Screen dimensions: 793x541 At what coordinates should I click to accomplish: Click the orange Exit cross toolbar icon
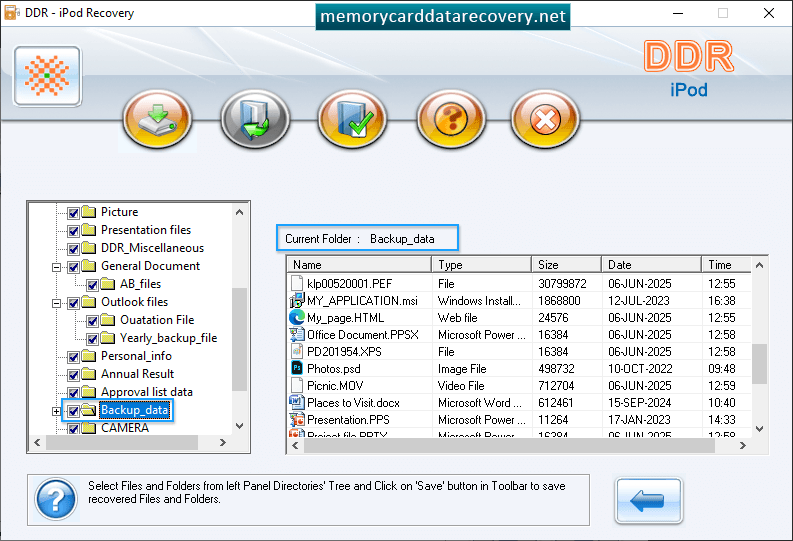(545, 120)
